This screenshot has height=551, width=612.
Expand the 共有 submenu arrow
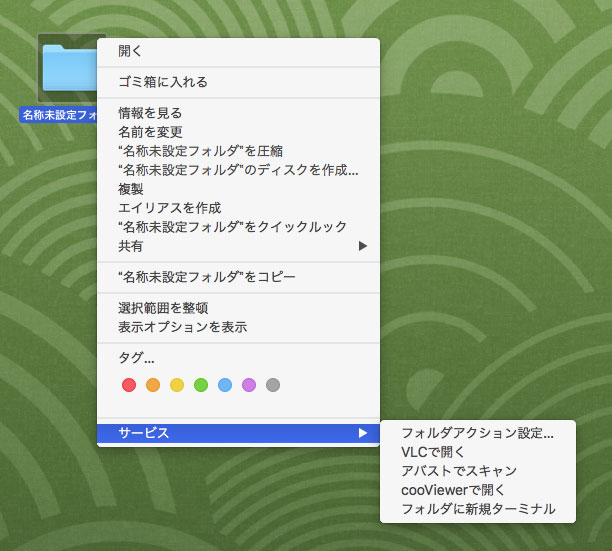363,246
